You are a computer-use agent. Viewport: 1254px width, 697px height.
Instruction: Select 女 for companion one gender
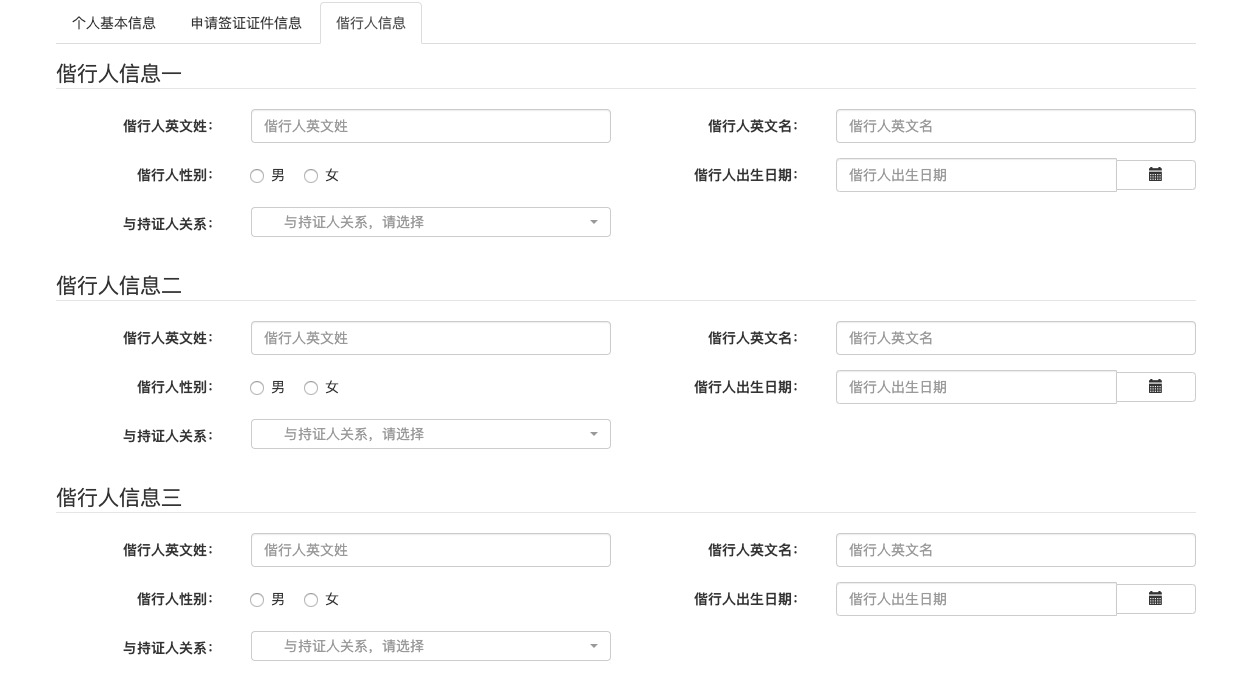click(x=311, y=176)
